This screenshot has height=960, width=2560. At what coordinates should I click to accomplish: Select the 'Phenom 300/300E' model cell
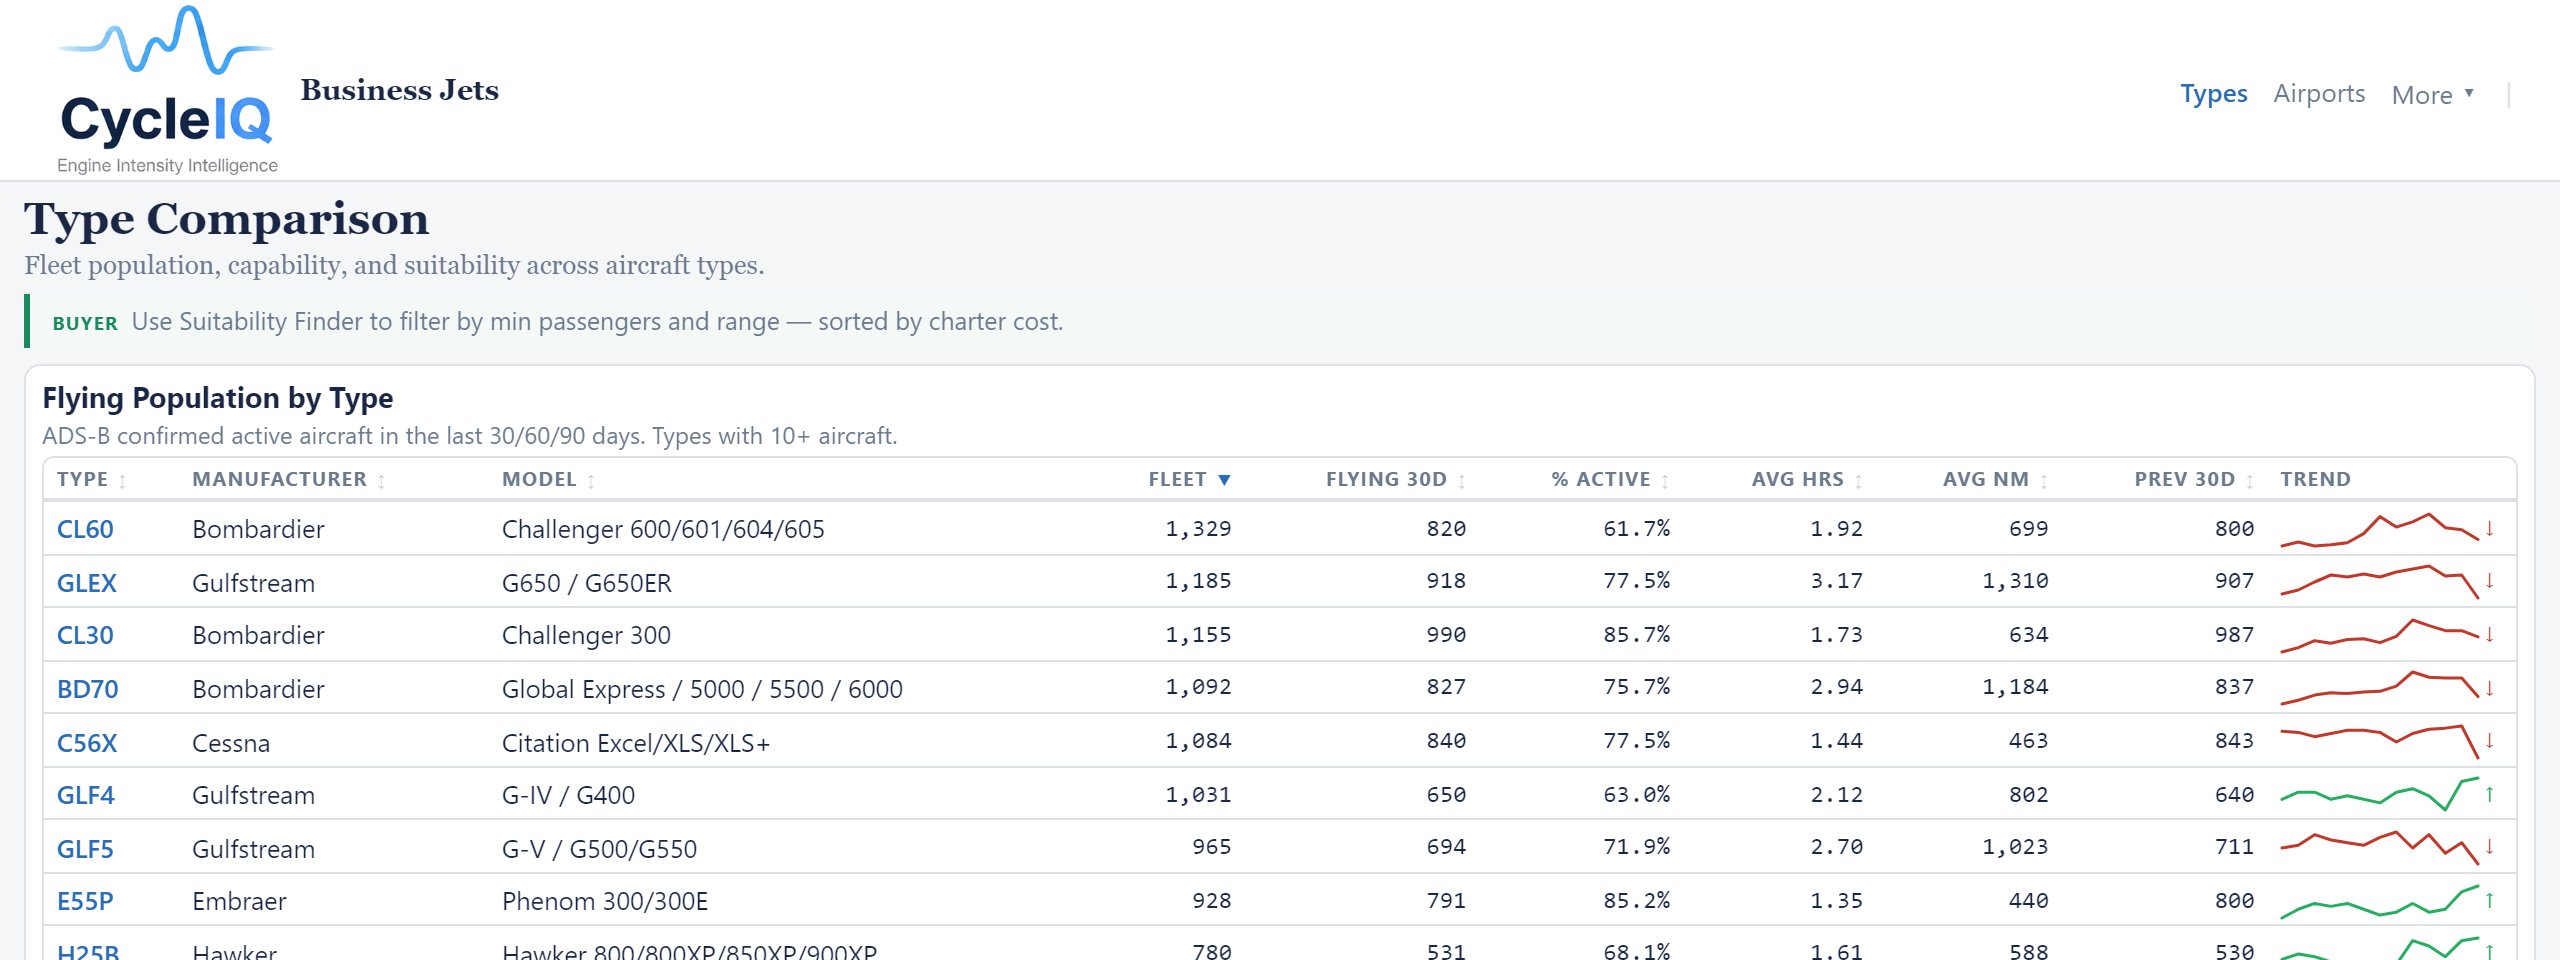(605, 901)
